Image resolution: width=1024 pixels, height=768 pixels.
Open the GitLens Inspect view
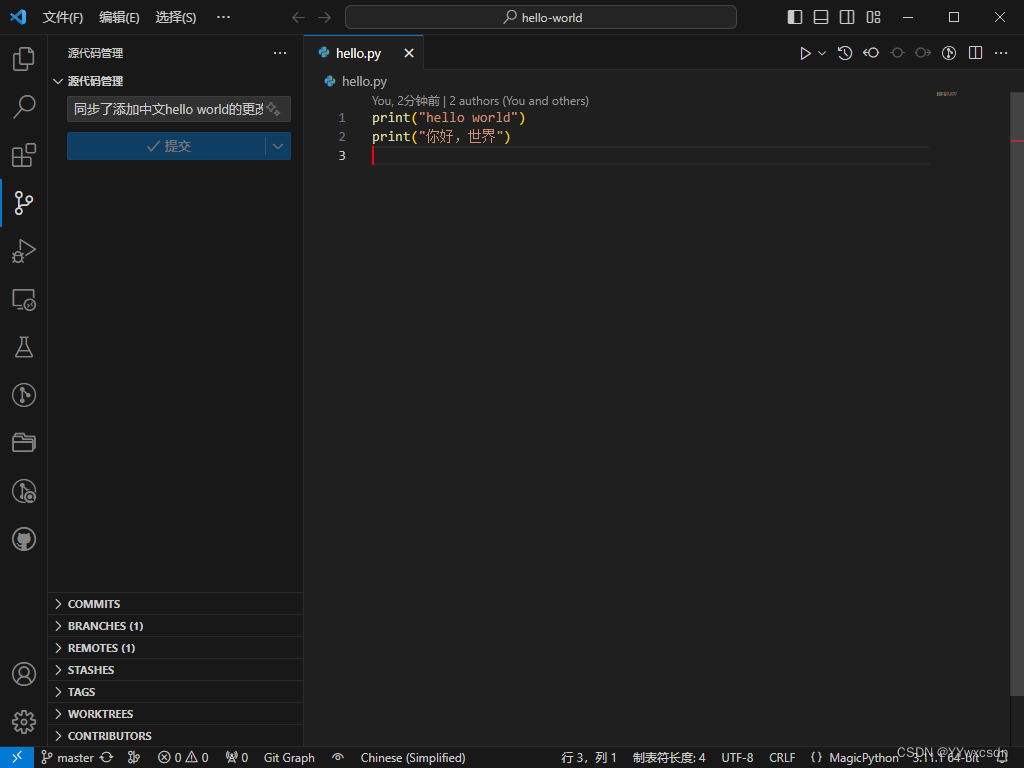coord(24,491)
